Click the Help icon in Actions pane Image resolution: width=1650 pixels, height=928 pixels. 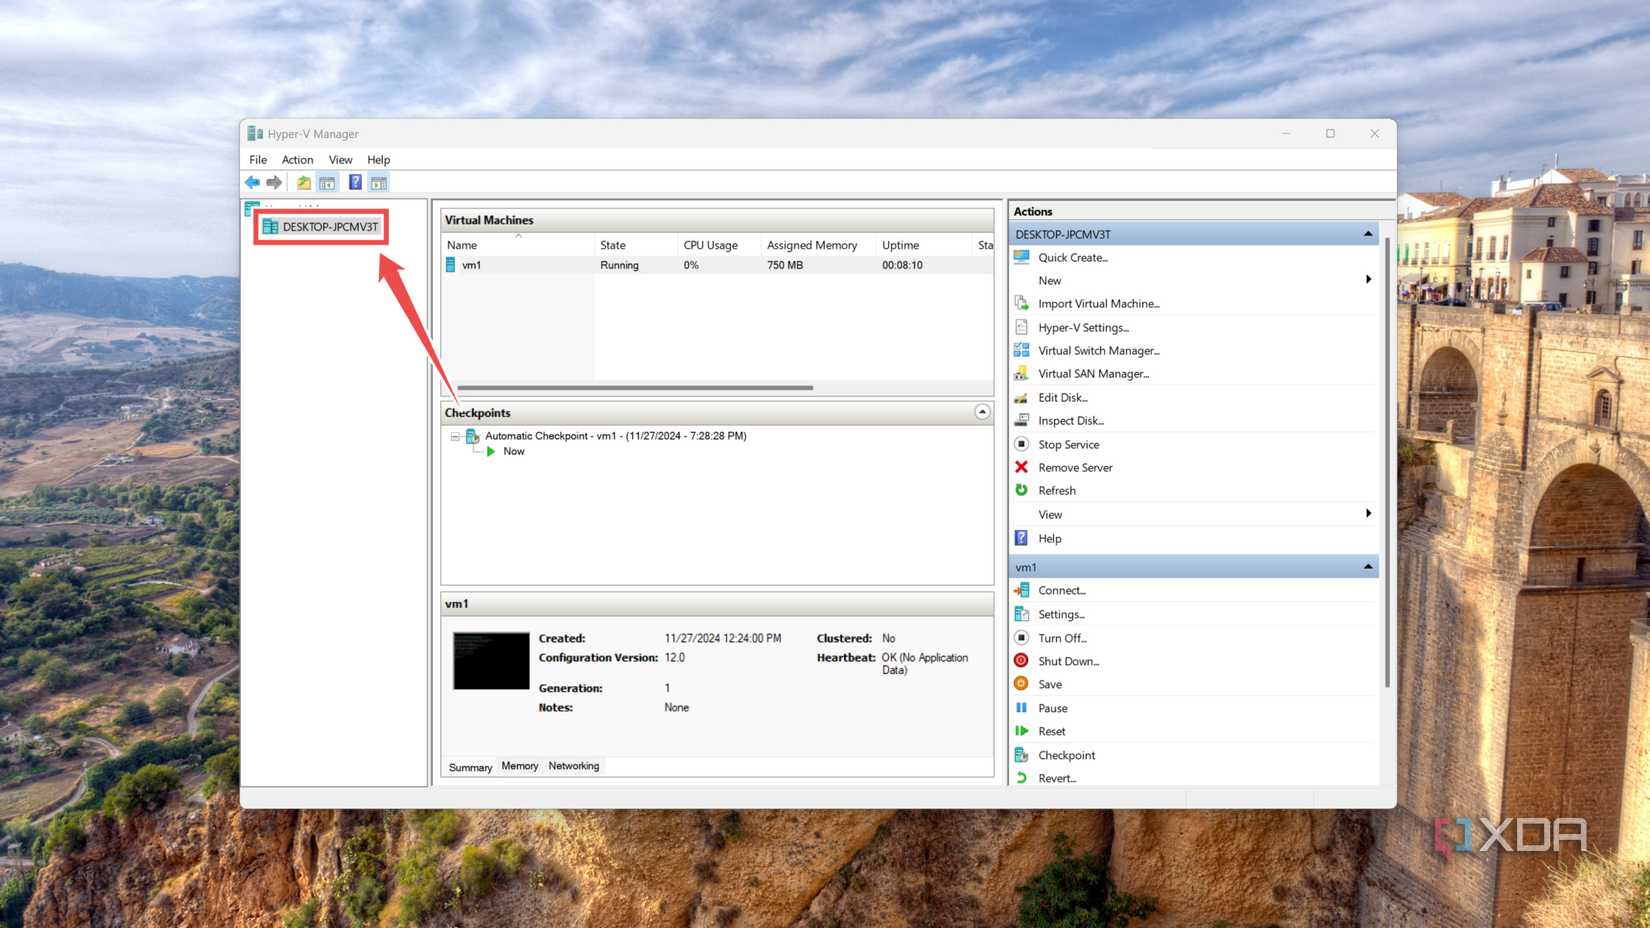point(1021,538)
